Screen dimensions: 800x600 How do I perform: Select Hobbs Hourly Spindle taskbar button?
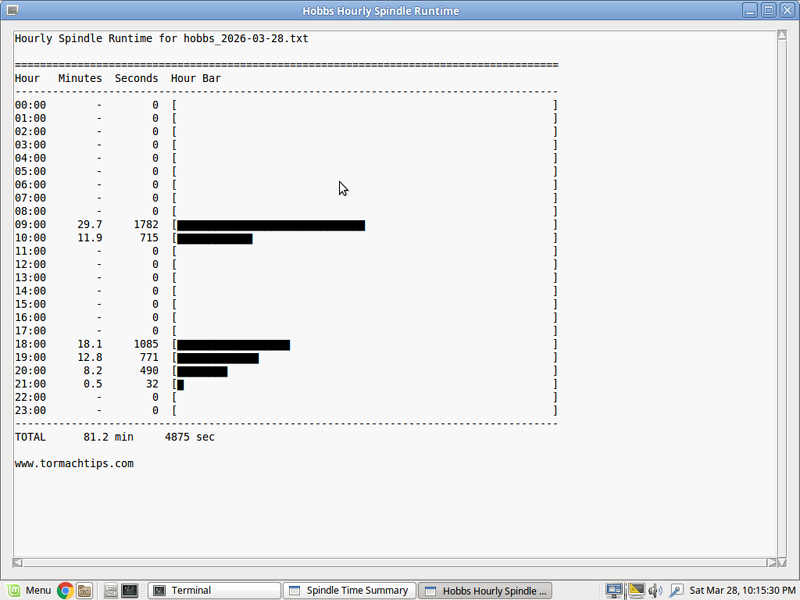pyautogui.click(x=484, y=590)
